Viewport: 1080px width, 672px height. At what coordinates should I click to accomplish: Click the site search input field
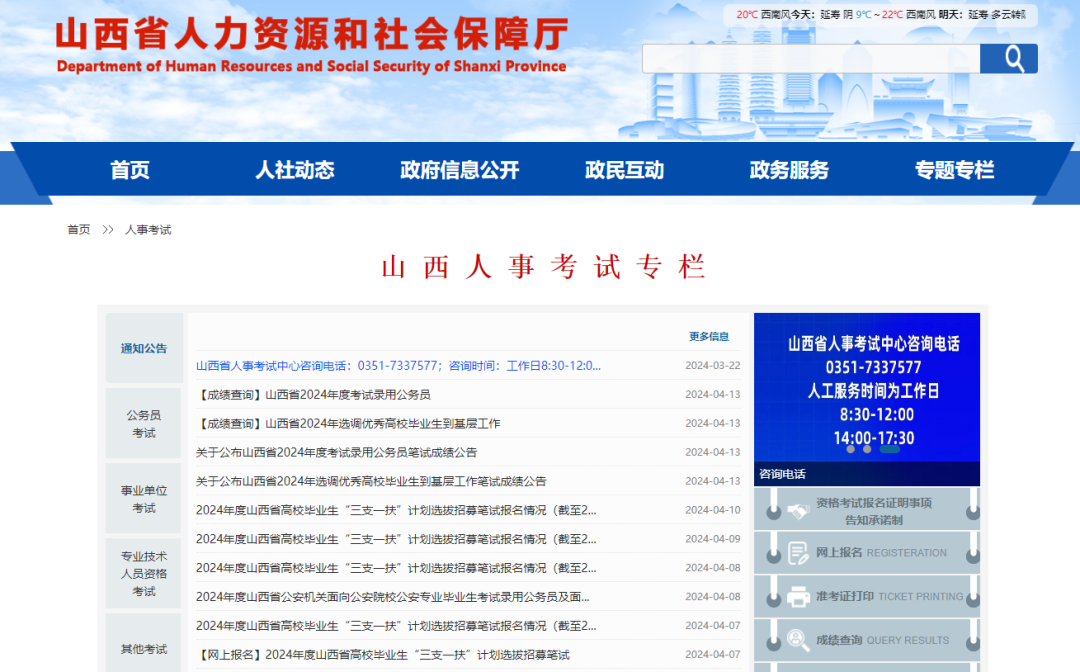pos(810,59)
